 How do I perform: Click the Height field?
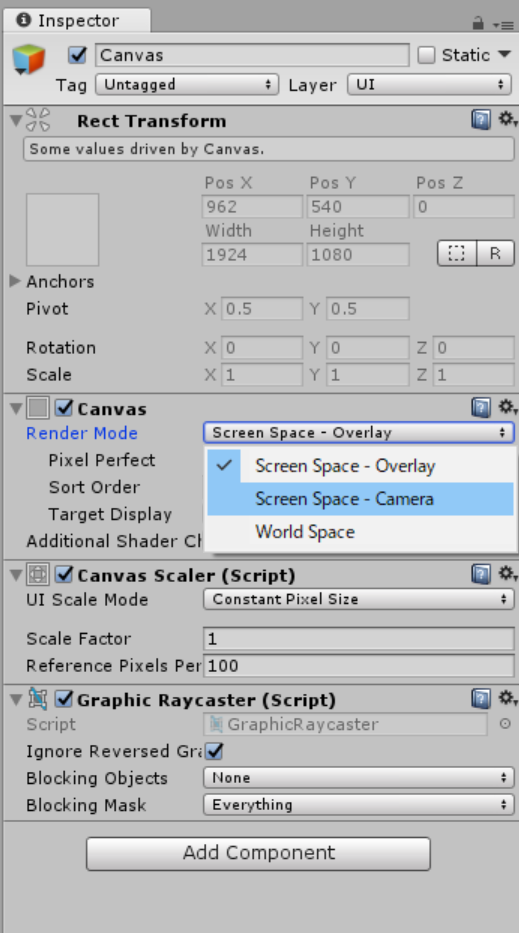[358, 255]
